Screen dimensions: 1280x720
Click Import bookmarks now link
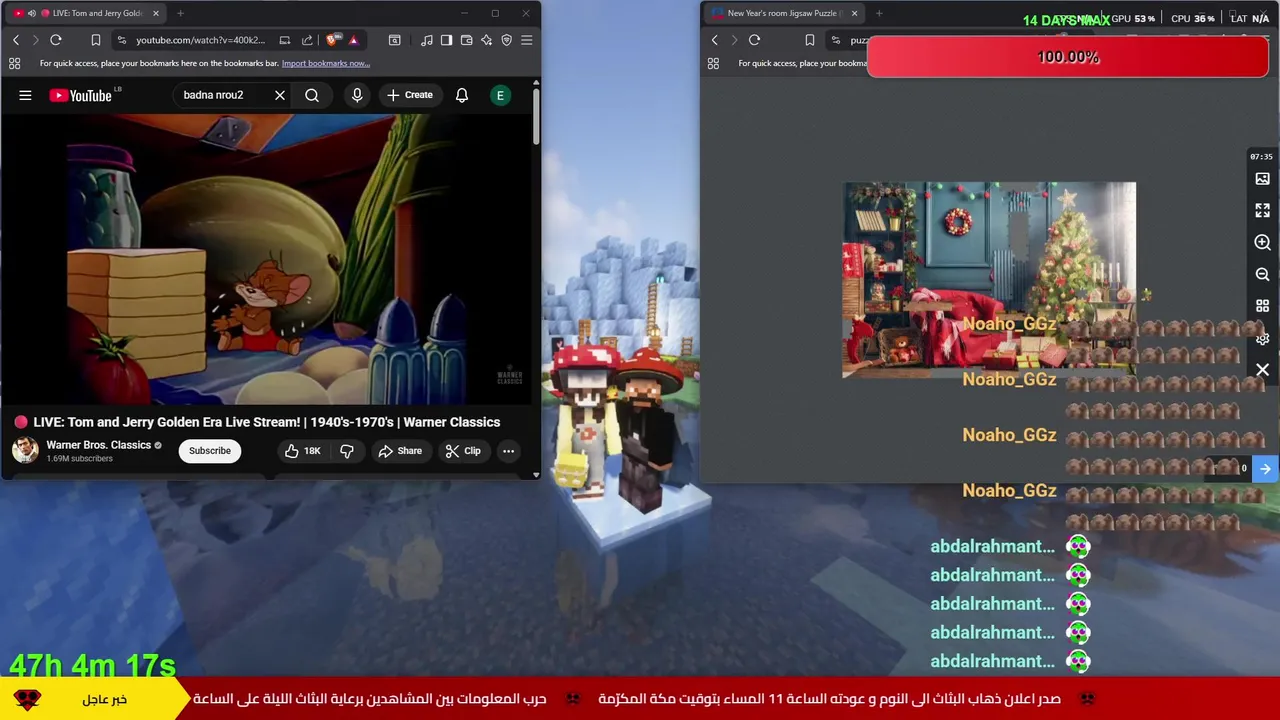coord(326,63)
